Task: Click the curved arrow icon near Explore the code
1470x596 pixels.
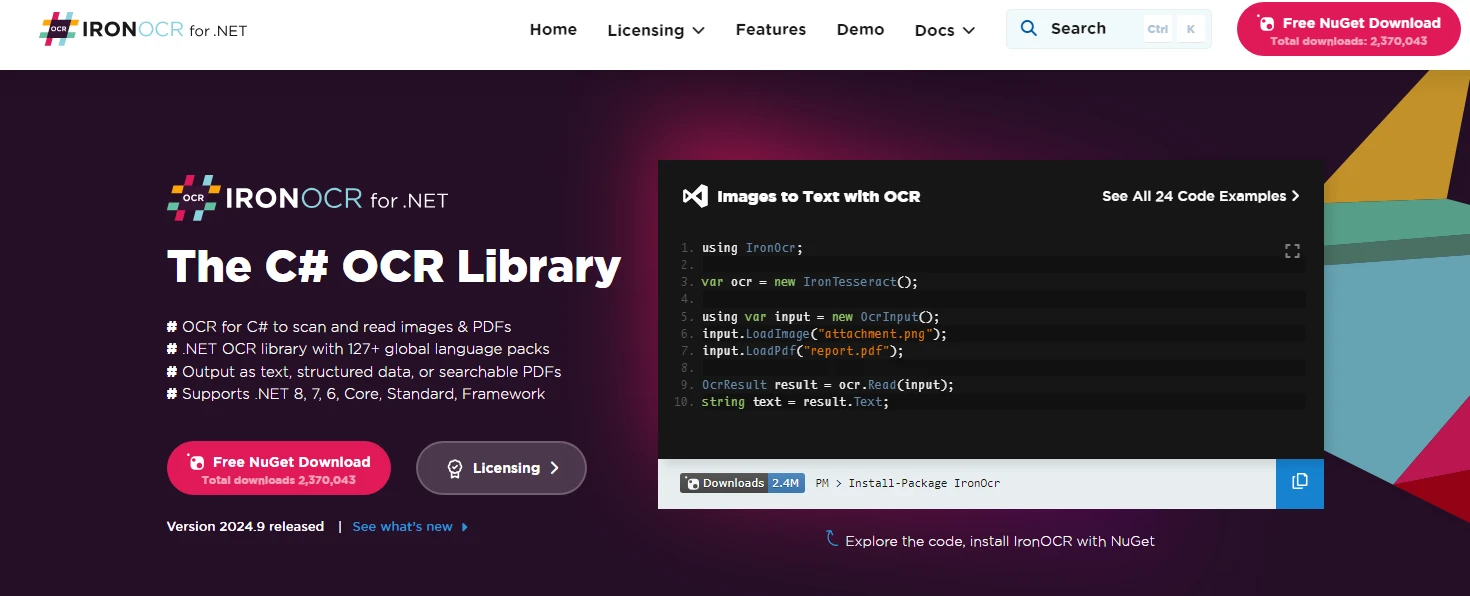Action: (831, 539)
